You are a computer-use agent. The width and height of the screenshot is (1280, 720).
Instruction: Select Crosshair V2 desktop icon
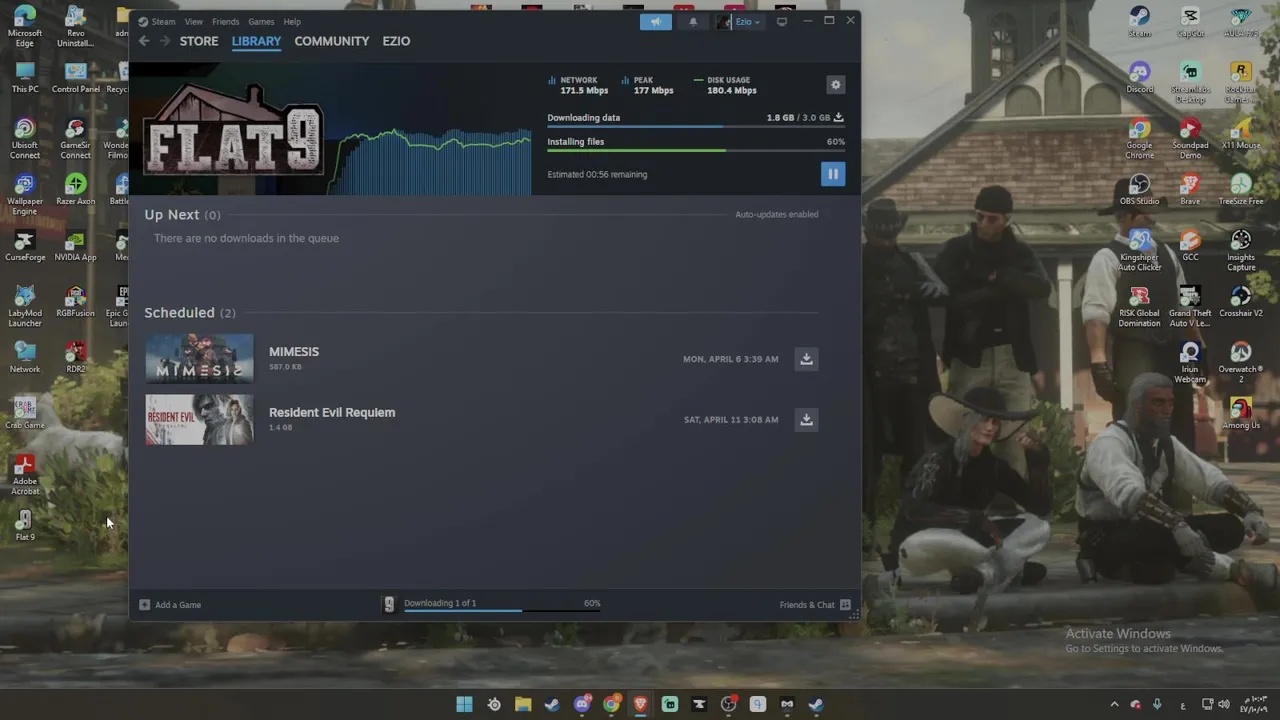1241,301
